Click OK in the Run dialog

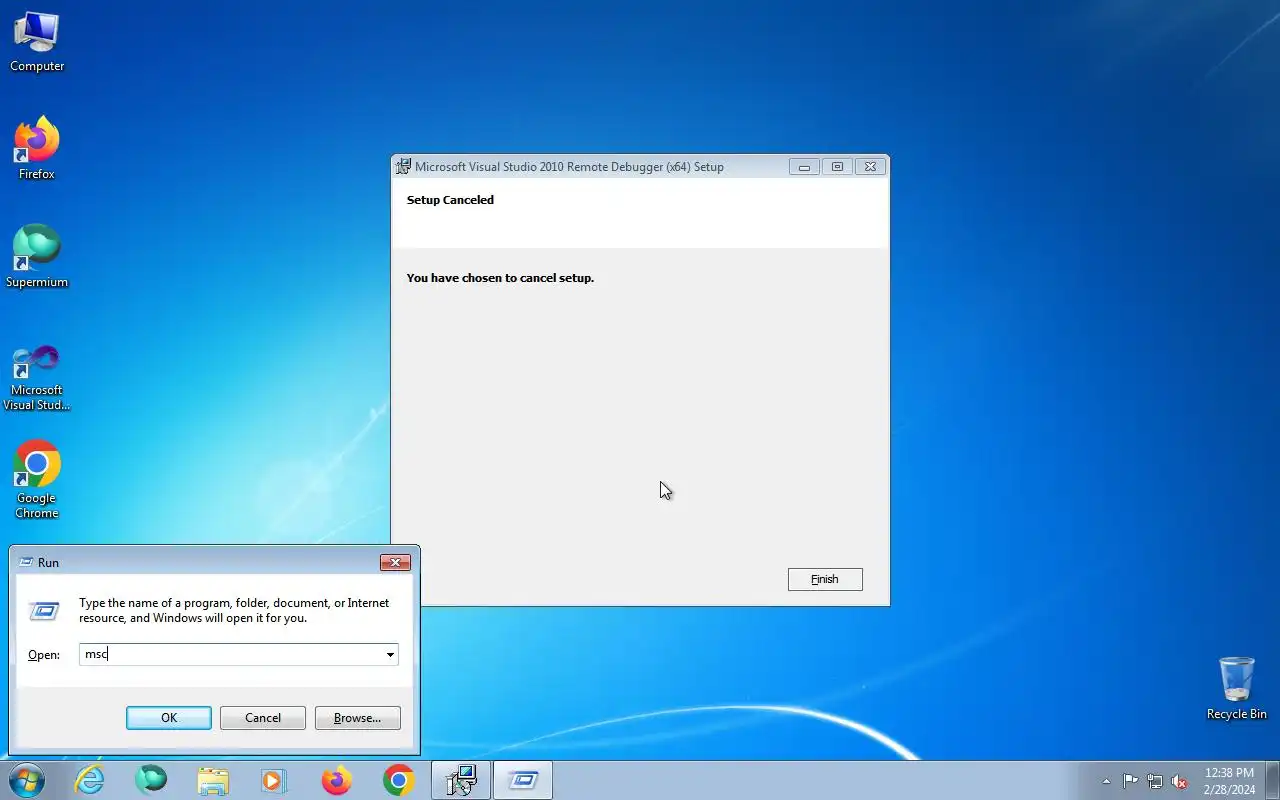[x=169, y=718]
